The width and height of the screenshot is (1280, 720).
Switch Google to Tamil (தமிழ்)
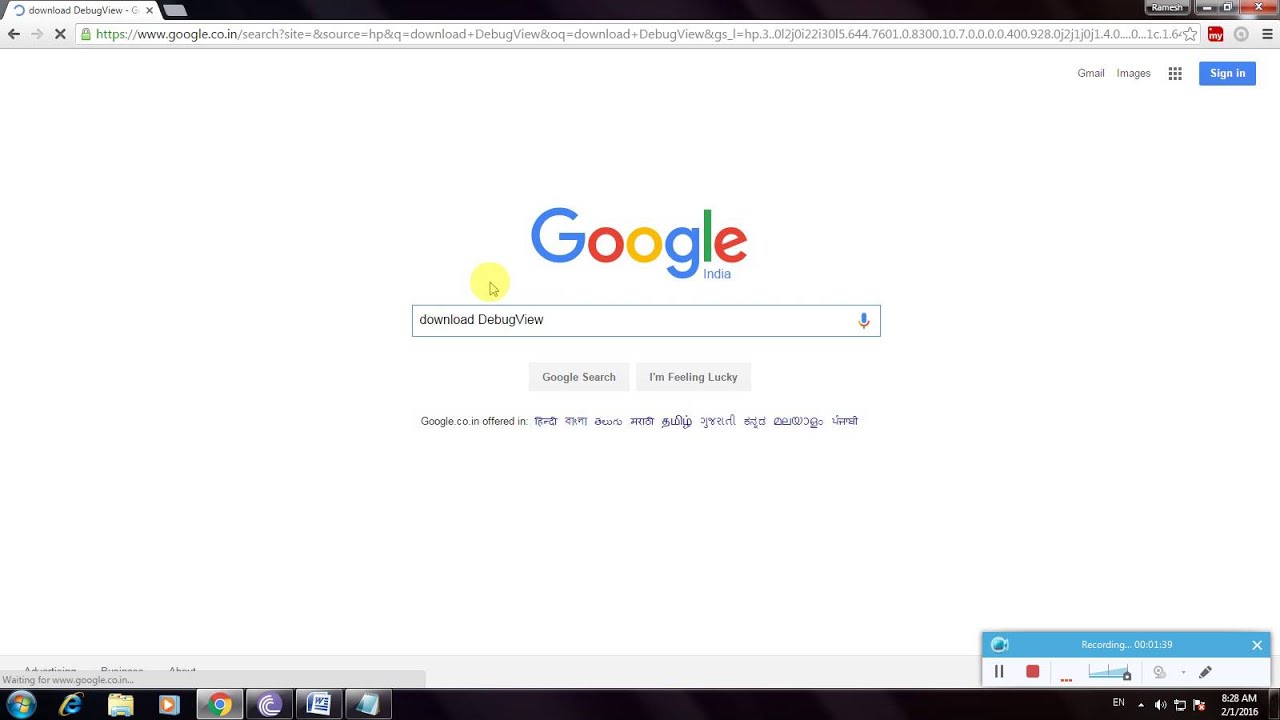tap(676, 421)
